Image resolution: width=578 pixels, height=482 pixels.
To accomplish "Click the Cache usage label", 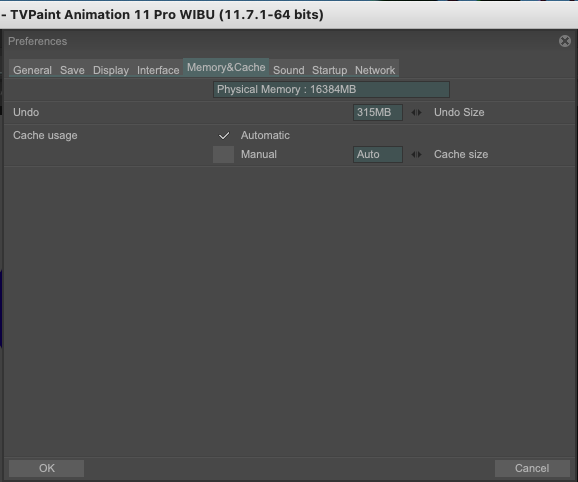I will (45, 136).
